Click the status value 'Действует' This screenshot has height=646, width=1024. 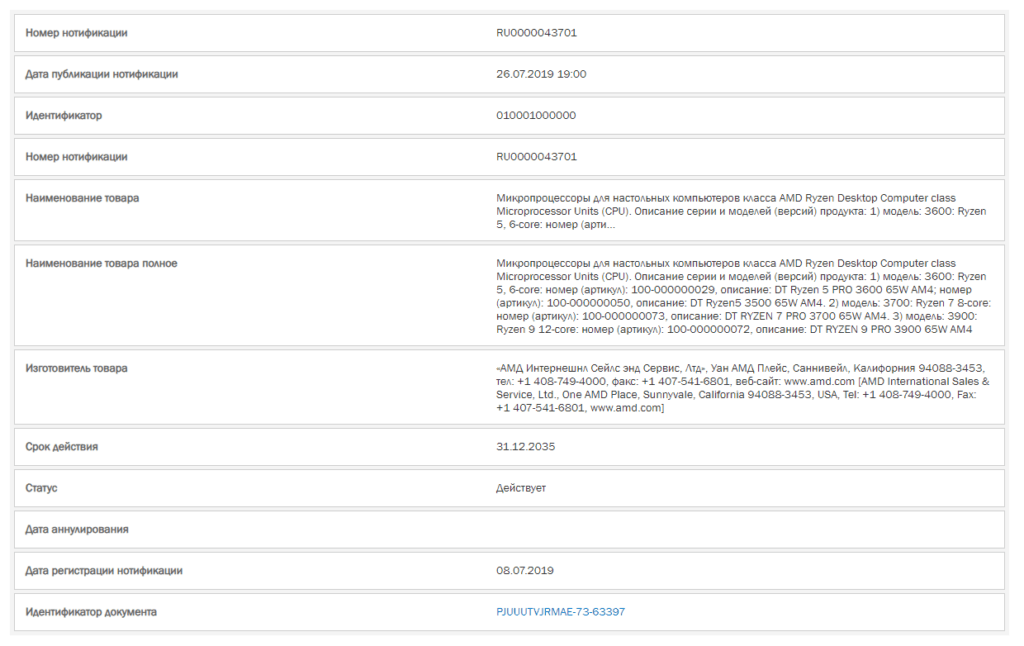pyautogui.click(x=521, y=488)
